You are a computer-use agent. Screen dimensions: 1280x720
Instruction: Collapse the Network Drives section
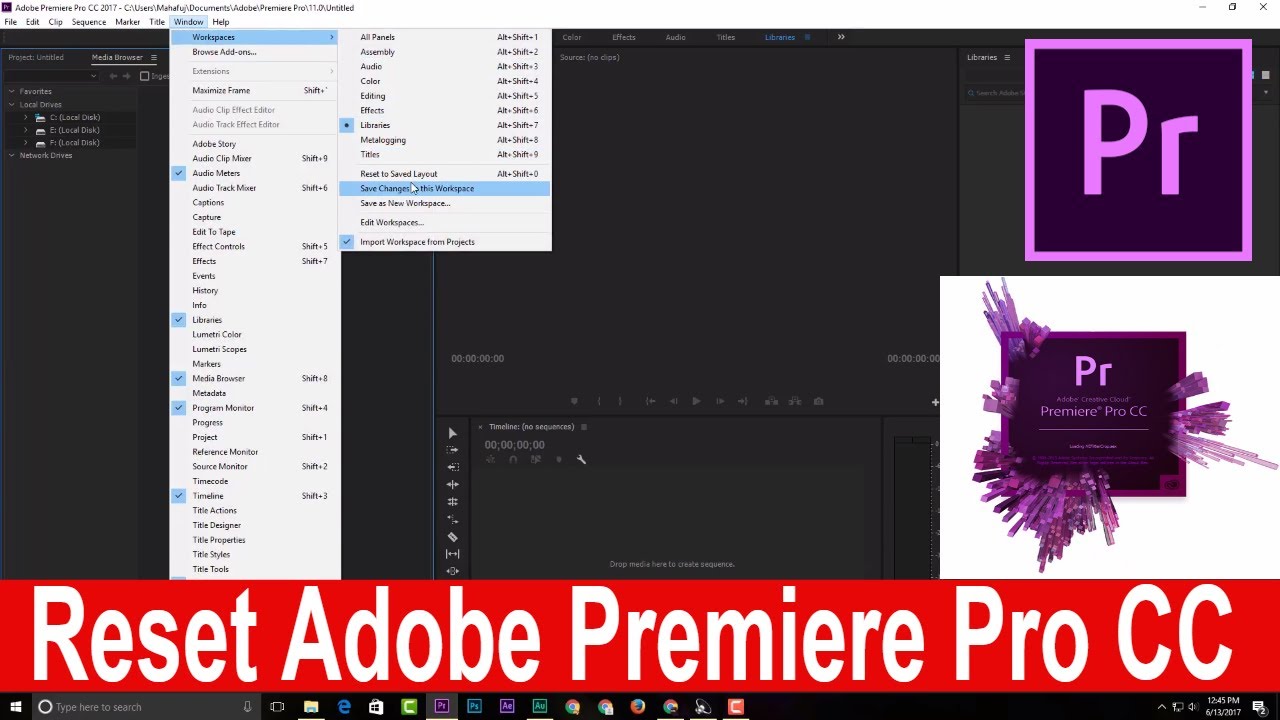[x=12, y=155]
